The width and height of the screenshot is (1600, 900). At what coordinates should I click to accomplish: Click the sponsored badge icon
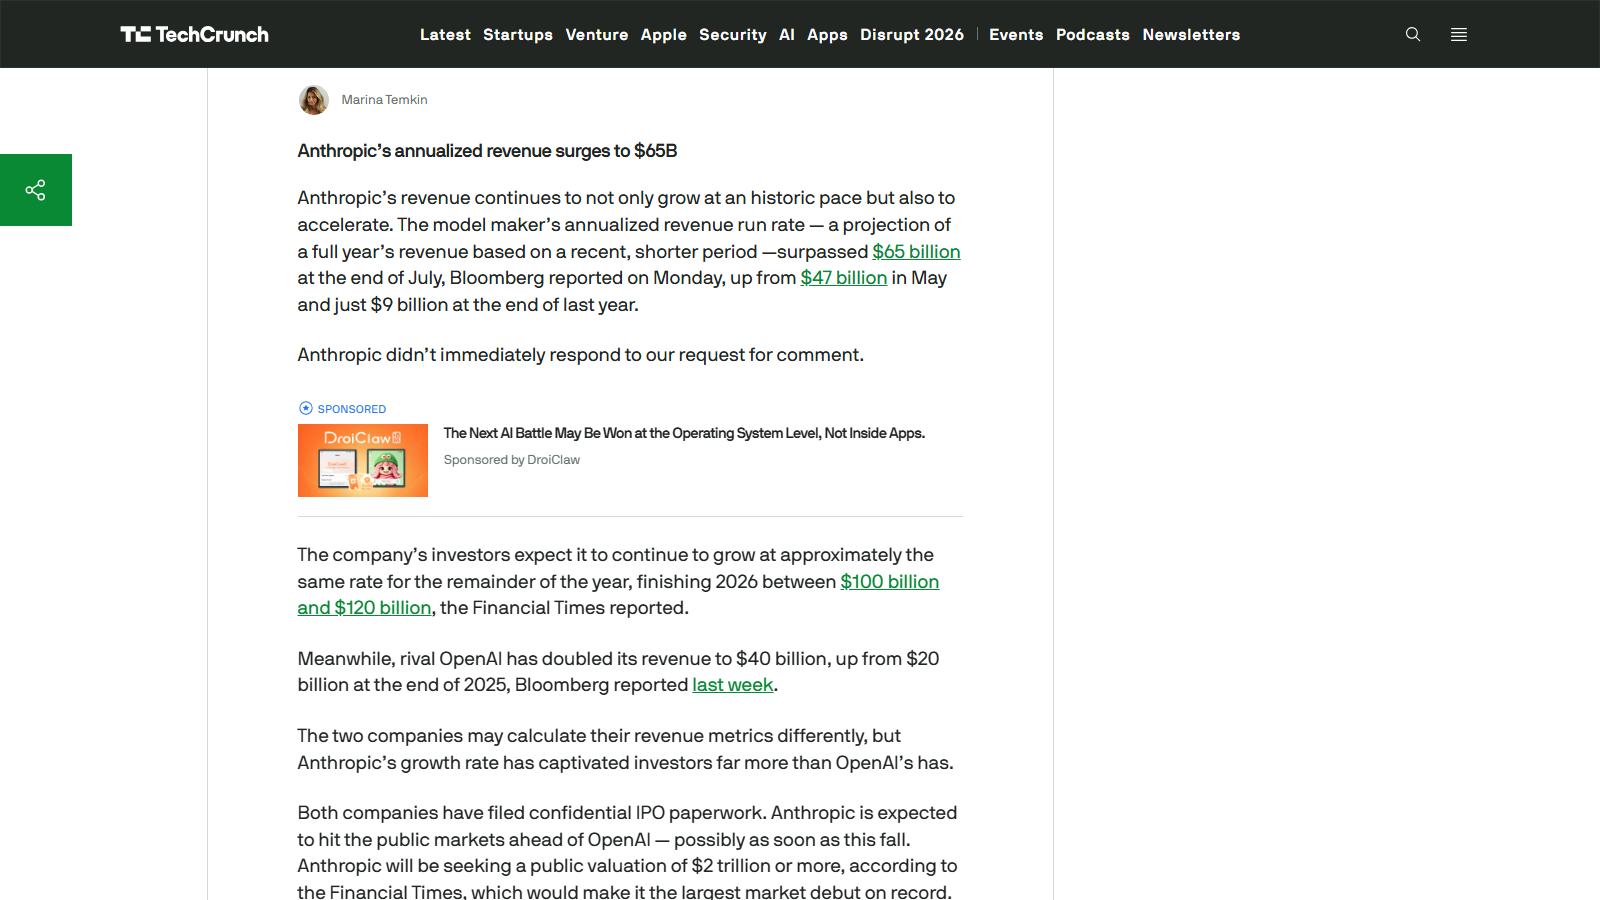coord(306,408)
